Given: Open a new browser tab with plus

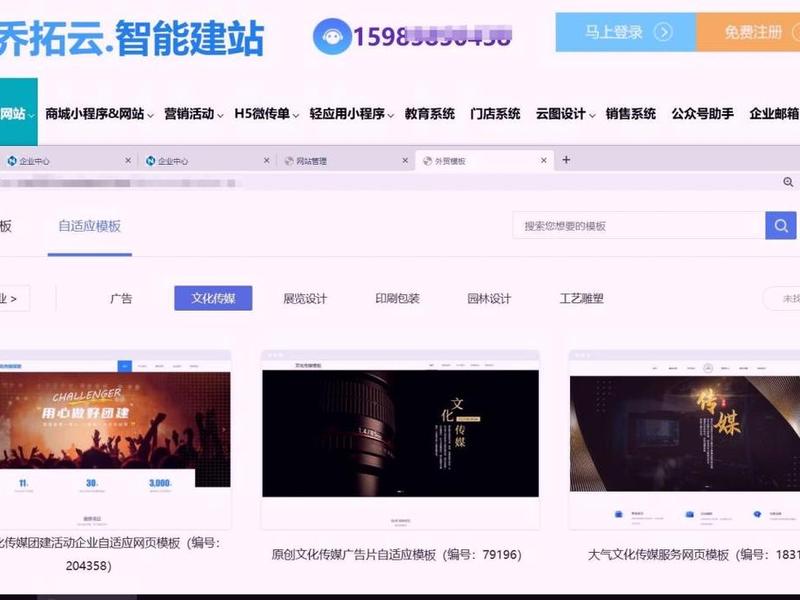Looking at the screenshot, I should (x=566, y=160).
